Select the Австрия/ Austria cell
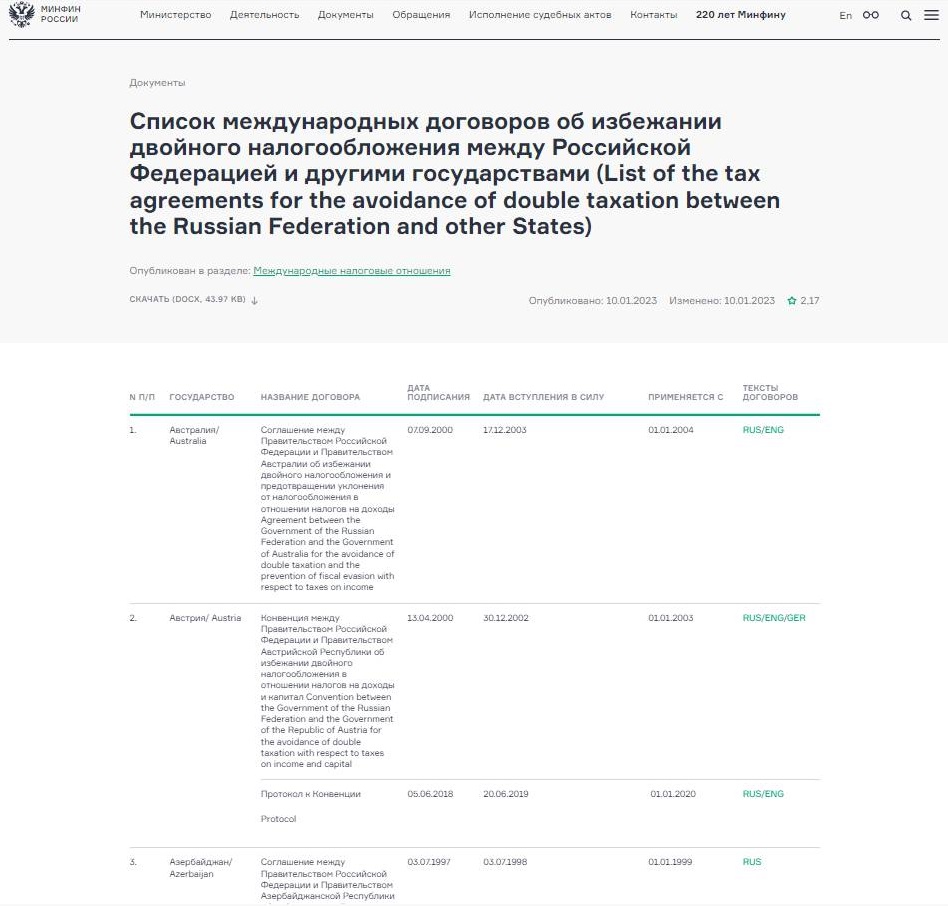This screenshot has width=948, height=906. (x=205, y=618)
